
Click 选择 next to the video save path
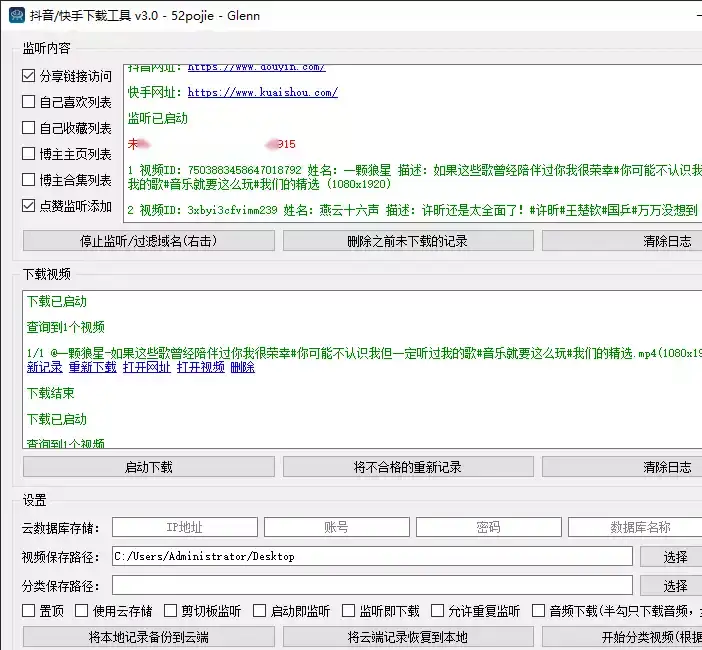click(x=675, y=557)
